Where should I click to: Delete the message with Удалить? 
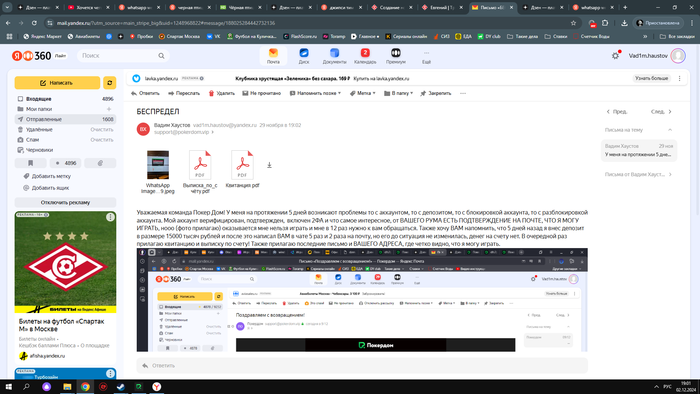221,93
